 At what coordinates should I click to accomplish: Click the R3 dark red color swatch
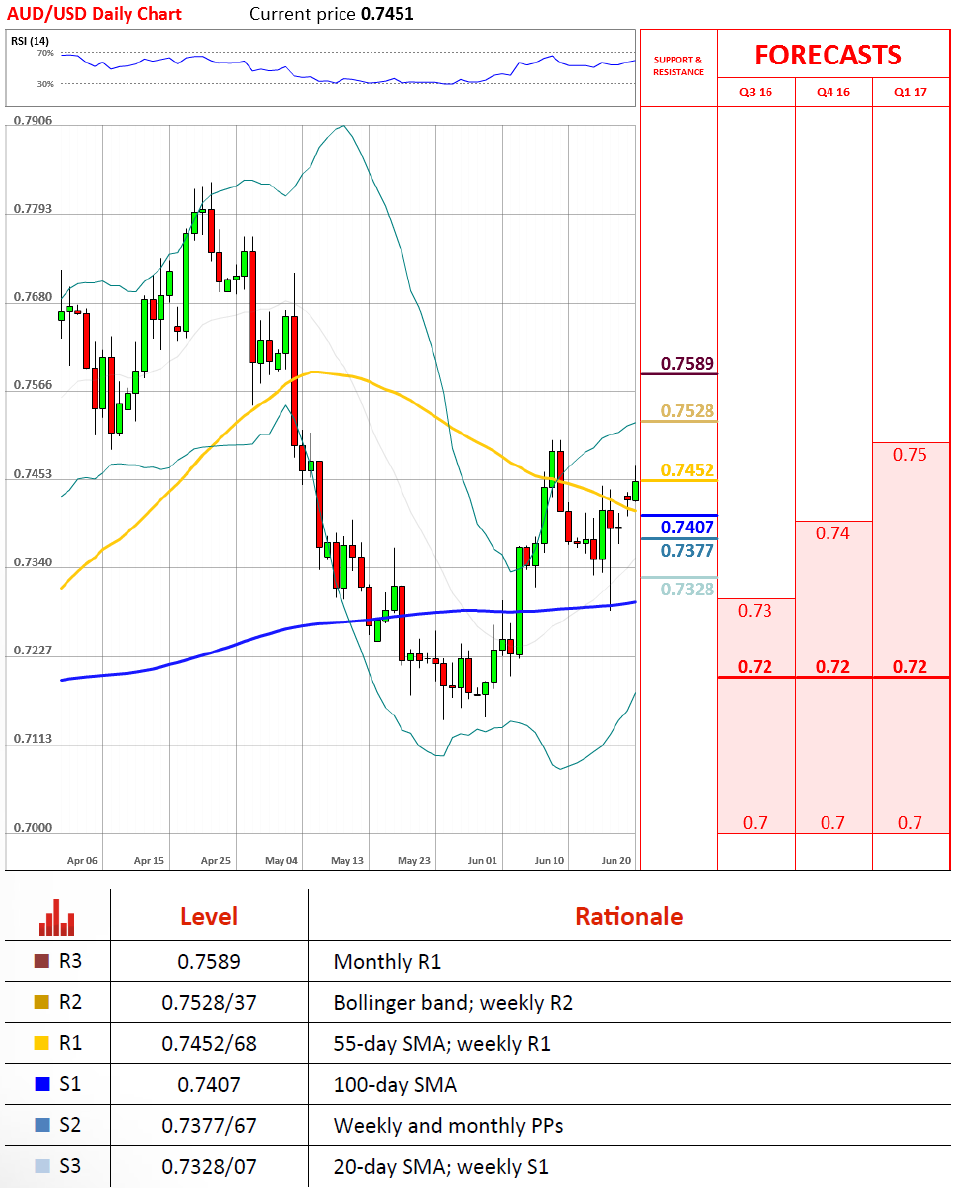[x=42, y=961]
